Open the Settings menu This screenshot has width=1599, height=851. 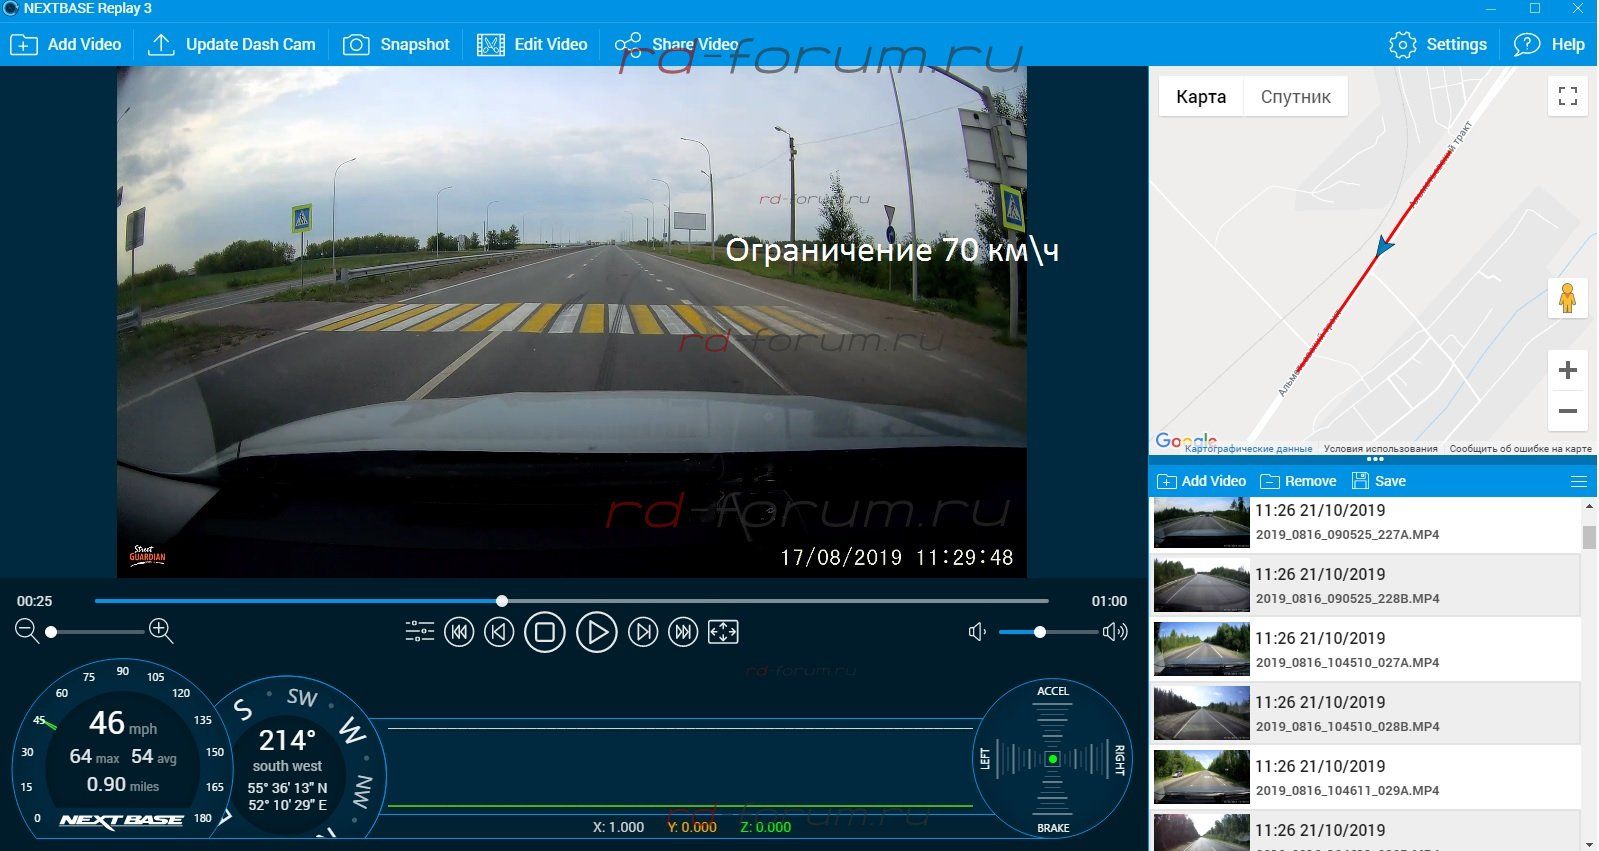tap(1438, 45)
